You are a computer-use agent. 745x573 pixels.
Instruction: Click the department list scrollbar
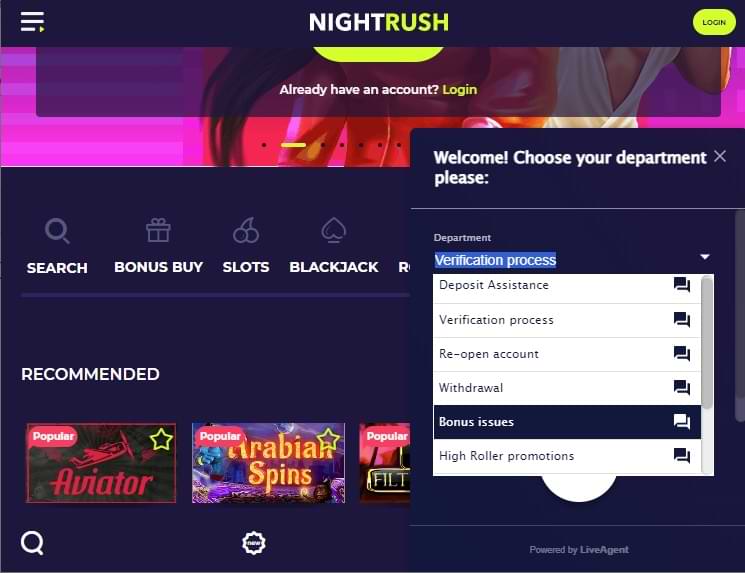point(707,342)
